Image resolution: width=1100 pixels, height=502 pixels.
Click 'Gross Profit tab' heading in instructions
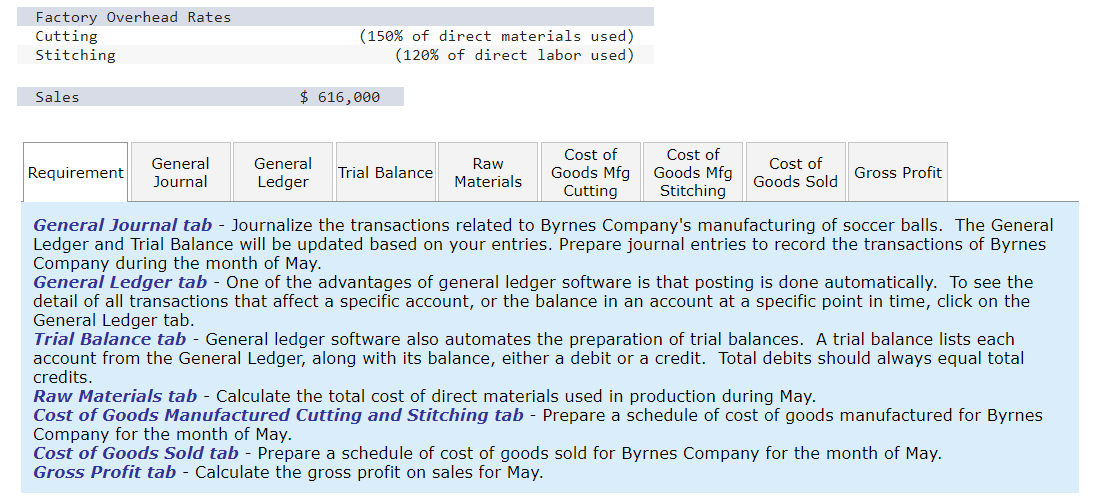(x=105, y=472)
